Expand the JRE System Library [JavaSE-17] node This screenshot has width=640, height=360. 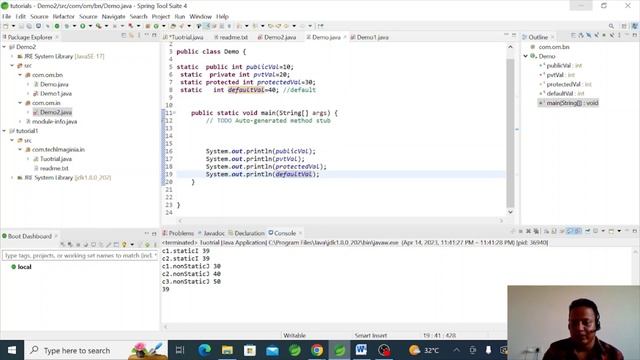click(x=12, y=56)
